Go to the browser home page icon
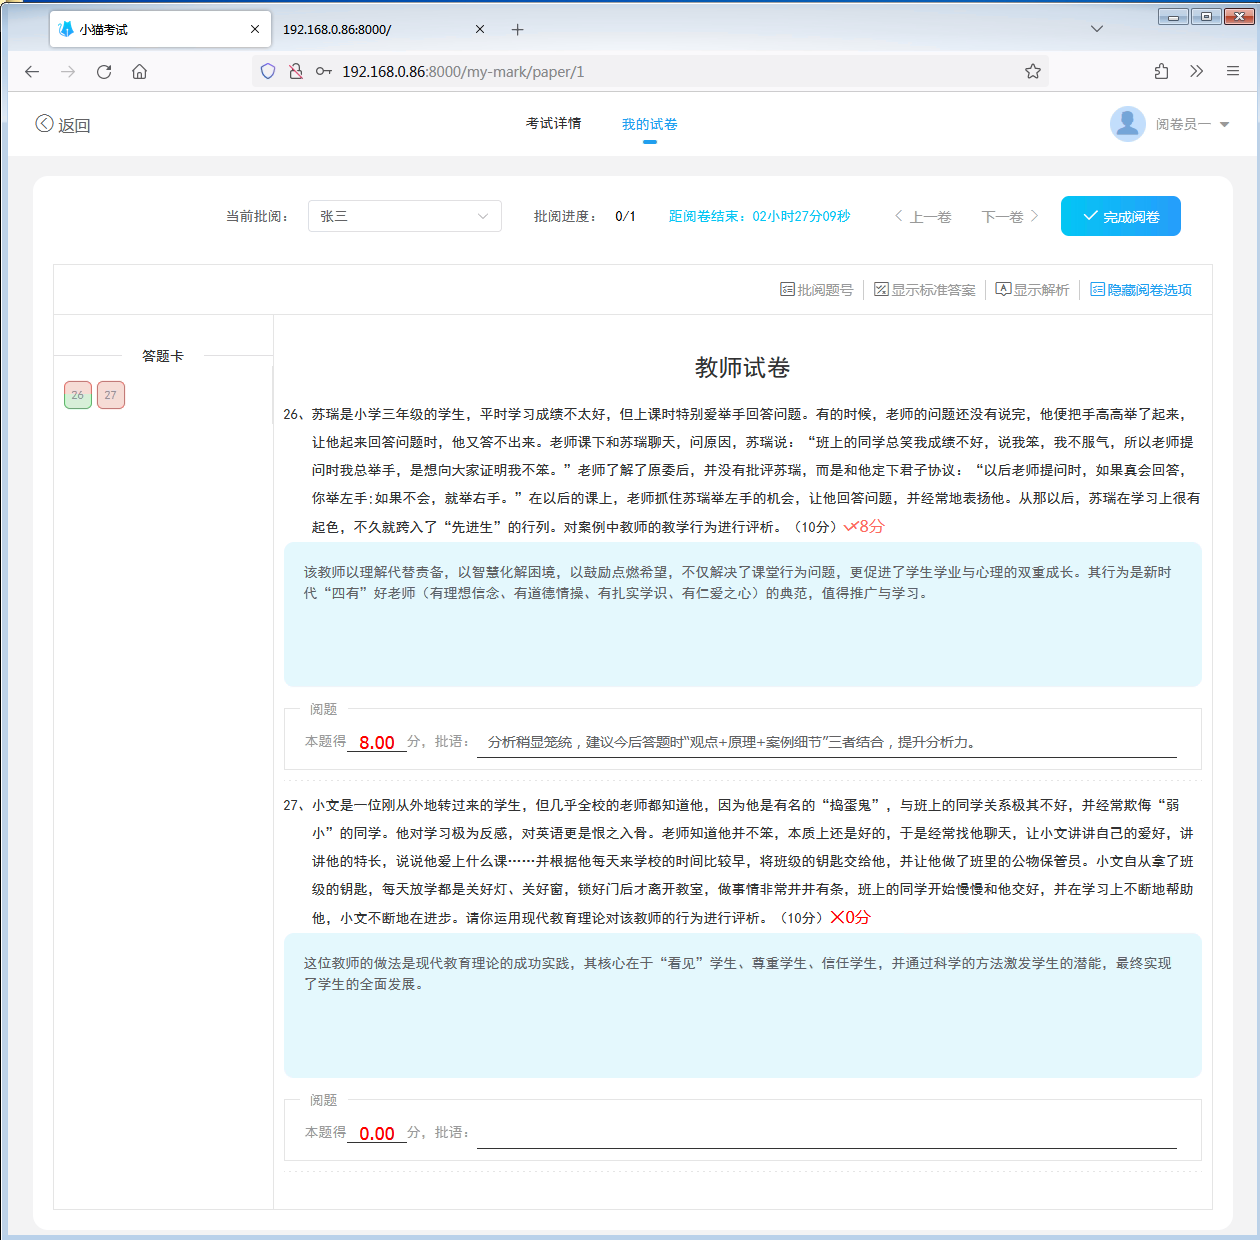1260x1240 pixels. 140,72
